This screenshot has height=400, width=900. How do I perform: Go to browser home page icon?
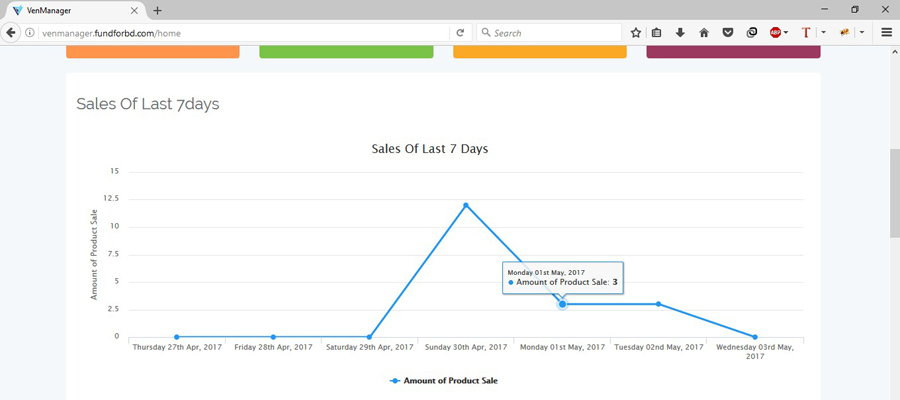click(x=704, y=32)
